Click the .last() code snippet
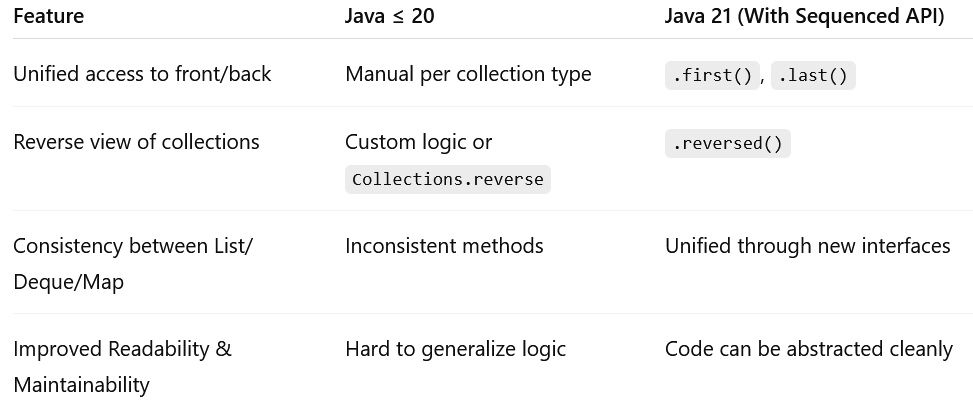 point(813,76)
